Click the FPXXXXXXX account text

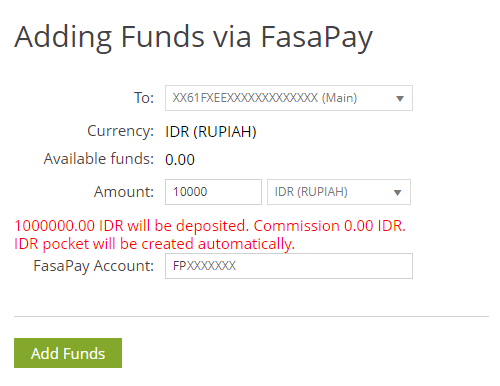[x=204, y=266]
